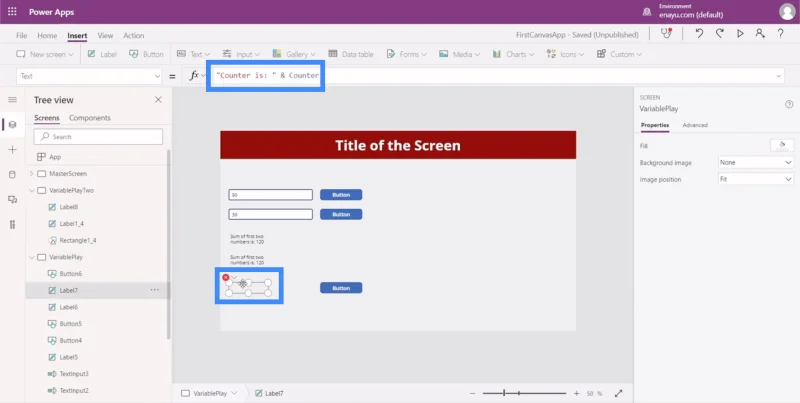Open the Icons dropdown
The width and height of the screenshot is (800, 403).
coord(565,54)
